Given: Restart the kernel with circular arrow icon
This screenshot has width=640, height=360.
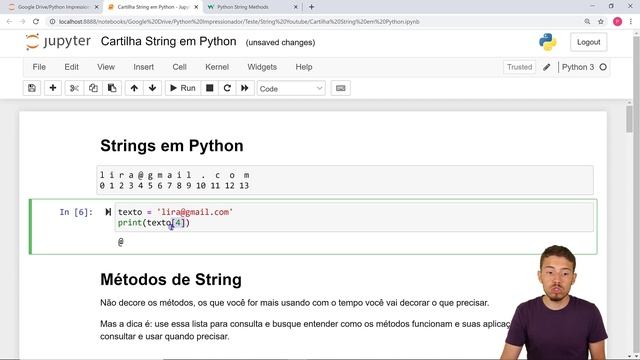Looking at the screenshot, I should [227, 88].
